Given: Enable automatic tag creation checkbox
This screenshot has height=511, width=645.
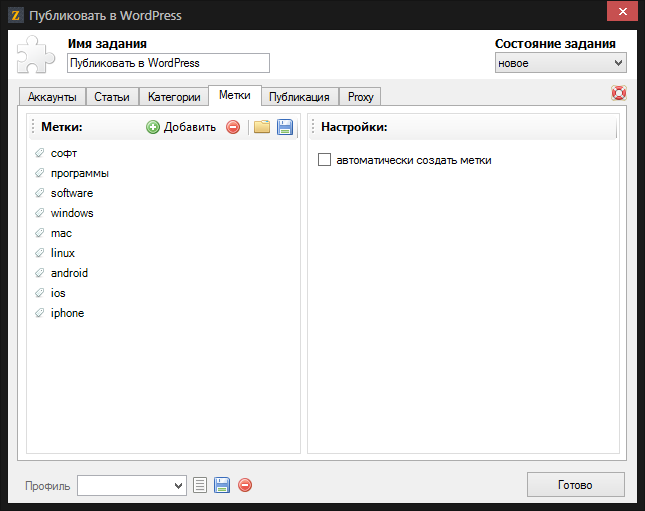Looking at the screenshot, I should pyautogui.click(x=324, y=160).
